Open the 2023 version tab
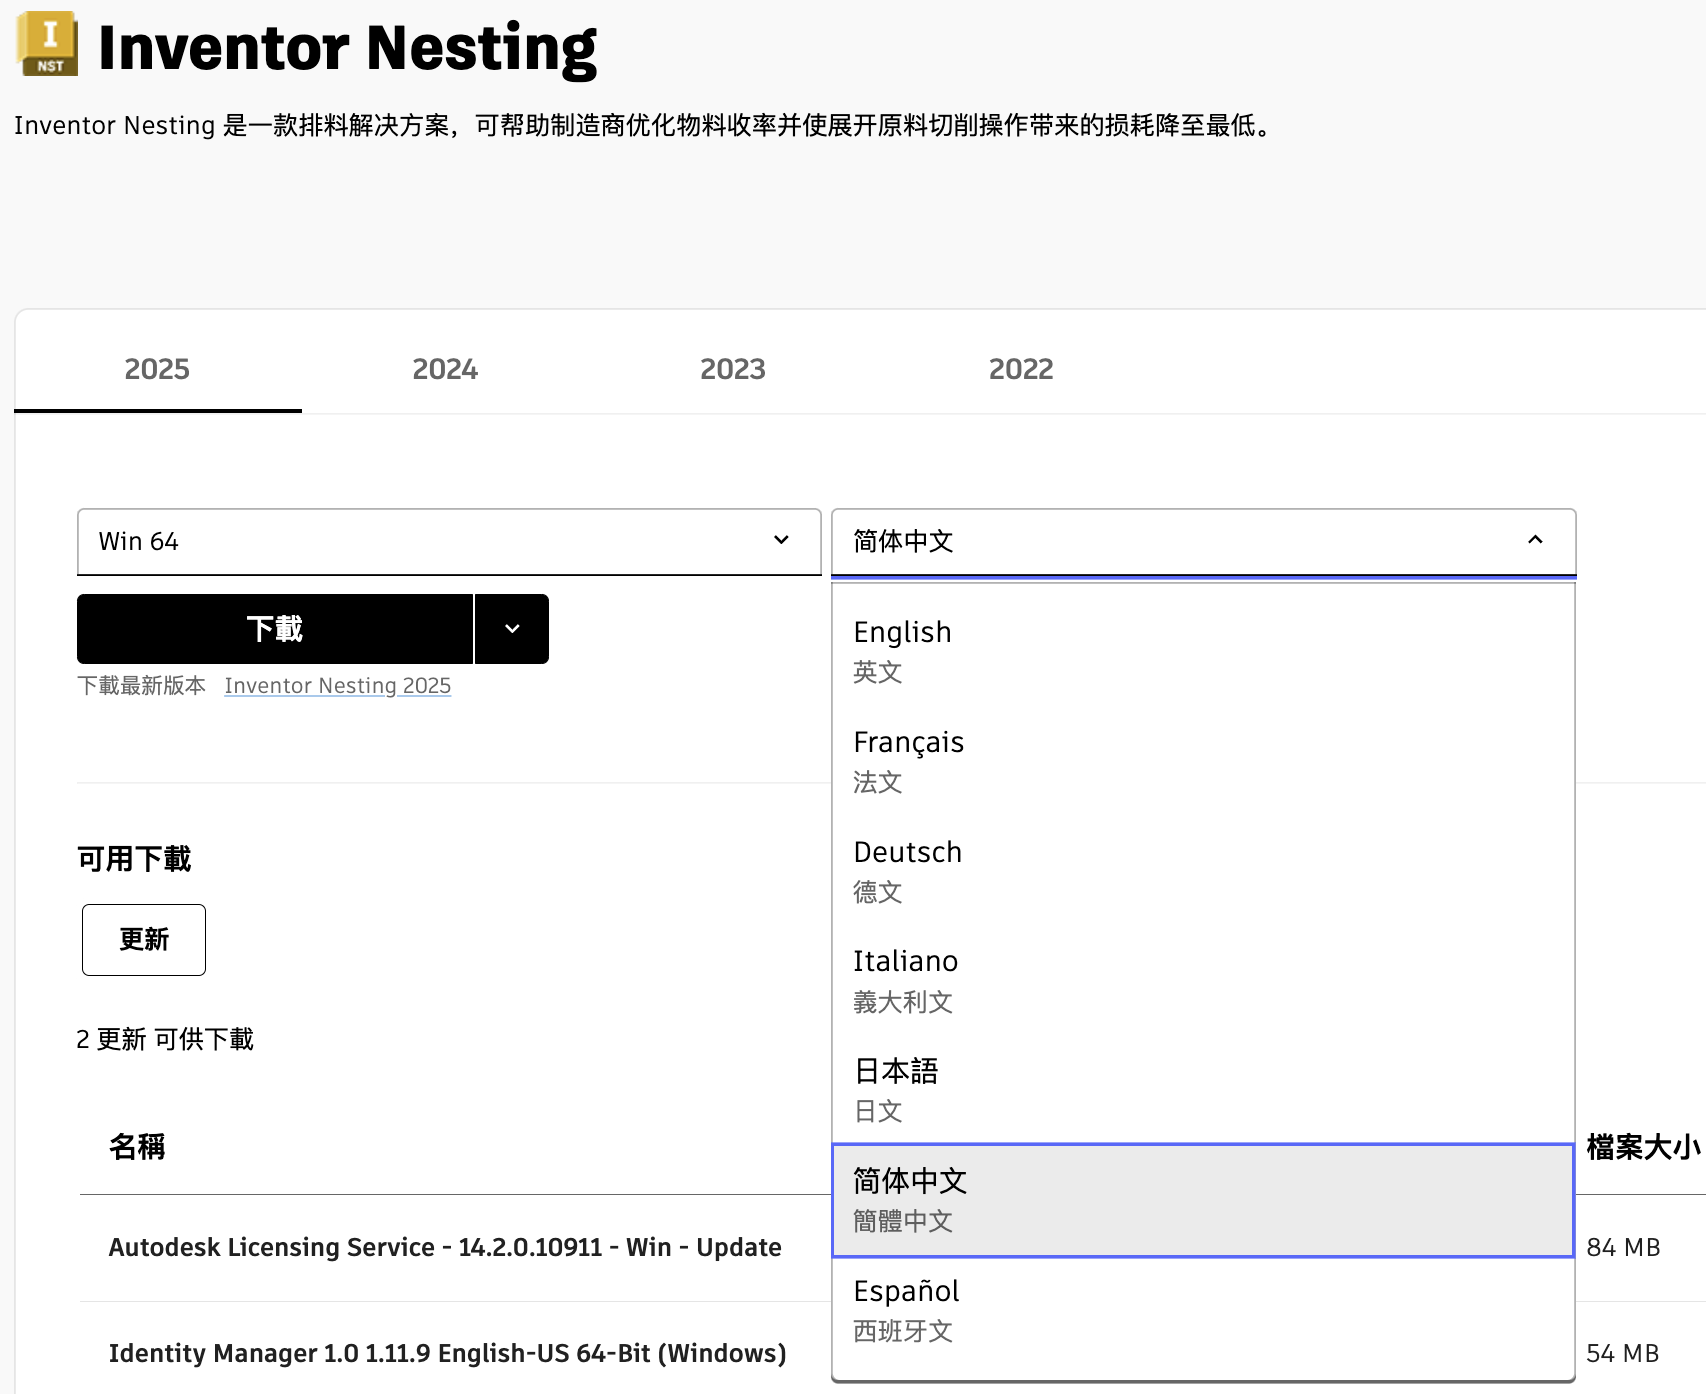The height and width of the screenshot is (1394, 1706). [x=732, y=369]
